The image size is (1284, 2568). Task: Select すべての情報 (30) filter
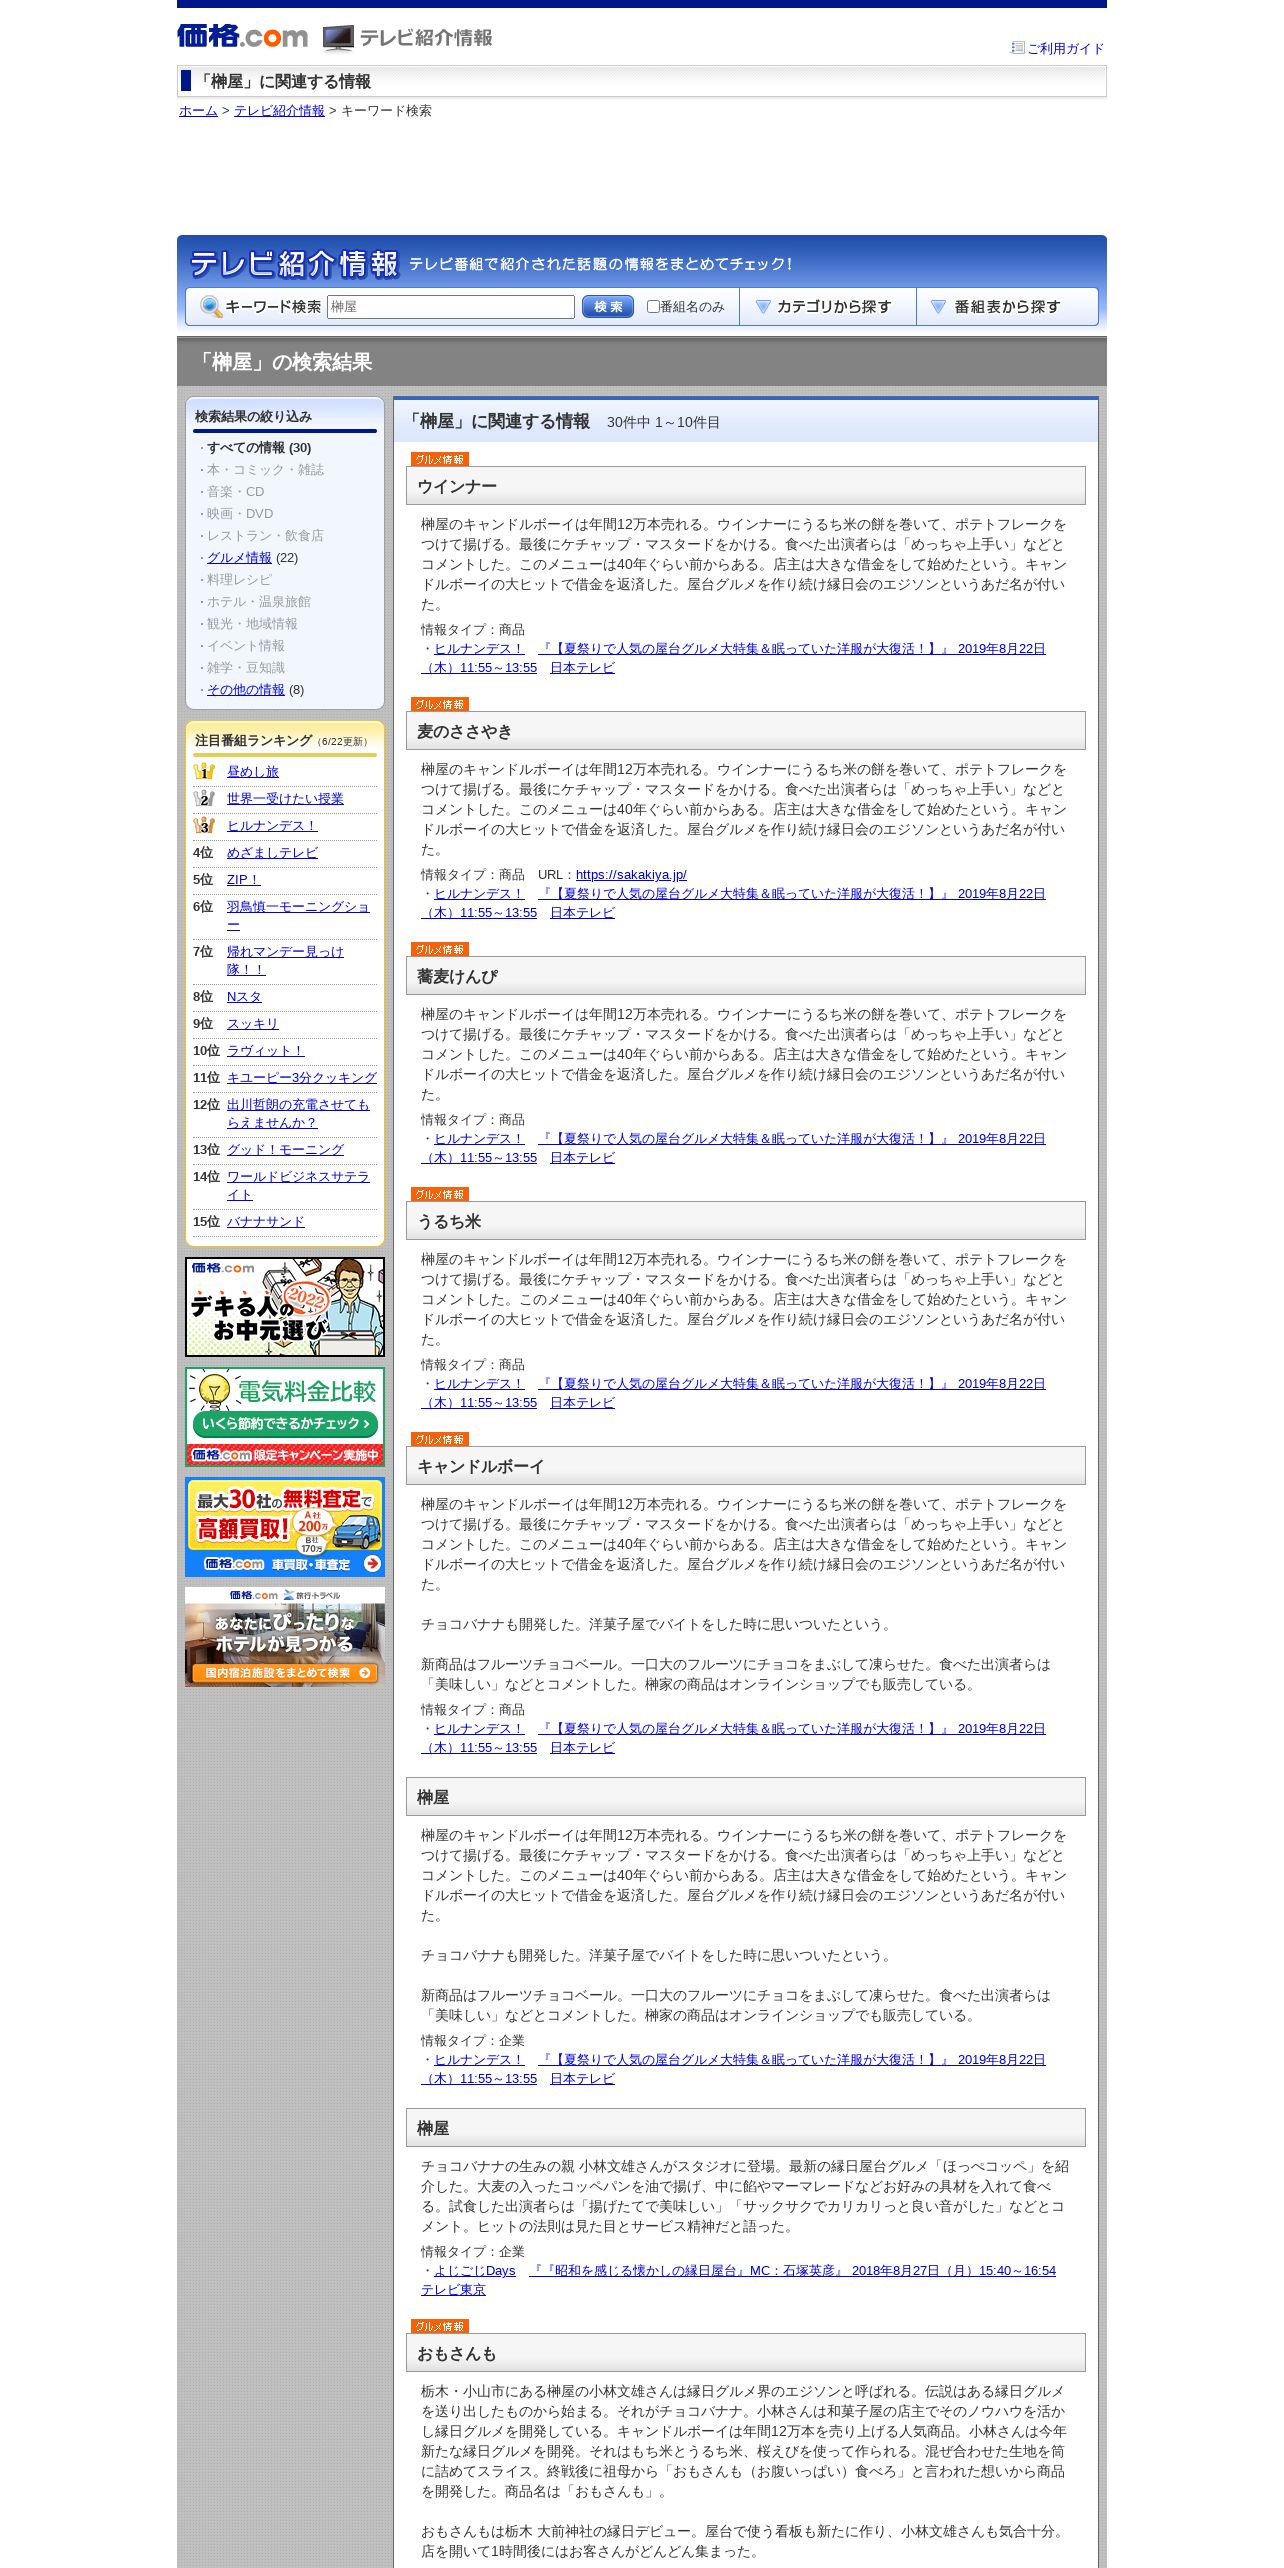click(259, 448)
